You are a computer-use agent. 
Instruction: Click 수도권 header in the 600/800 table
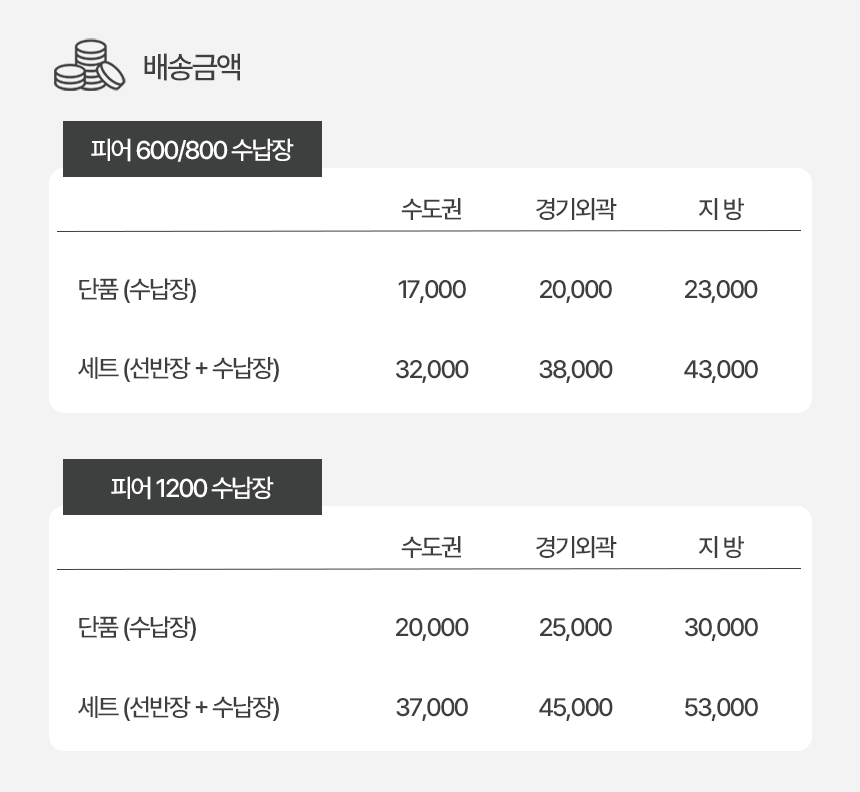[431, 210]
